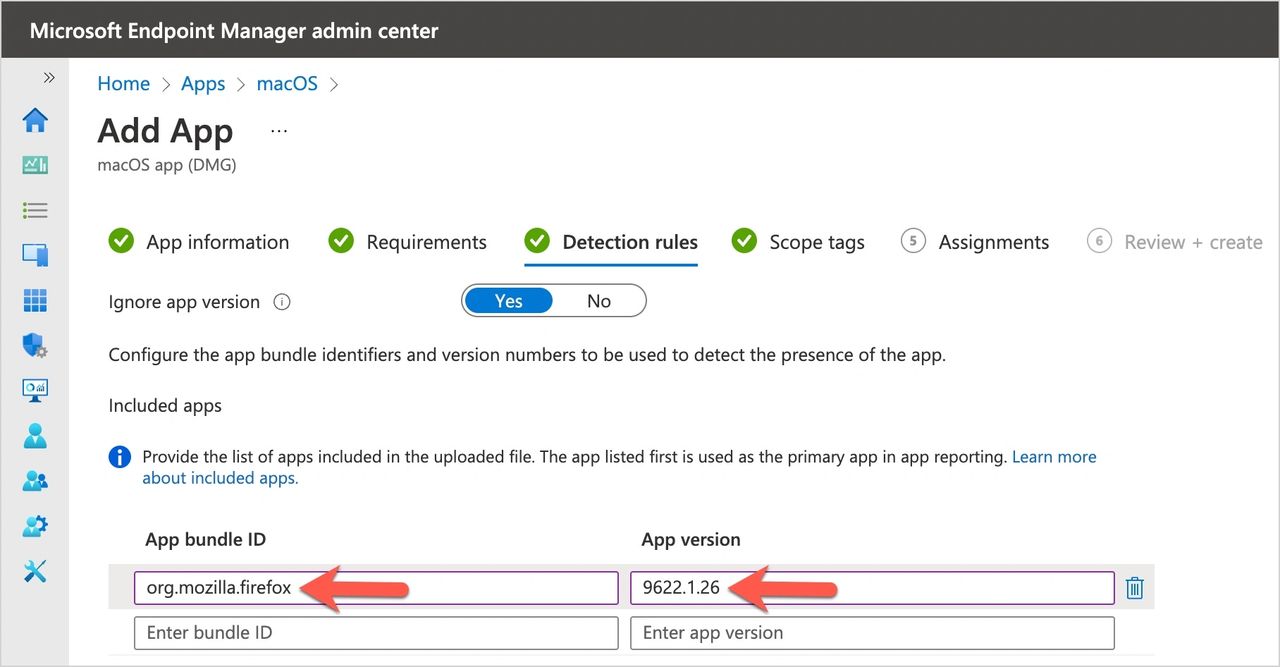1280x667 pixels.
Task: Click the Home icon in sidebar
Action: click(35, 121)
